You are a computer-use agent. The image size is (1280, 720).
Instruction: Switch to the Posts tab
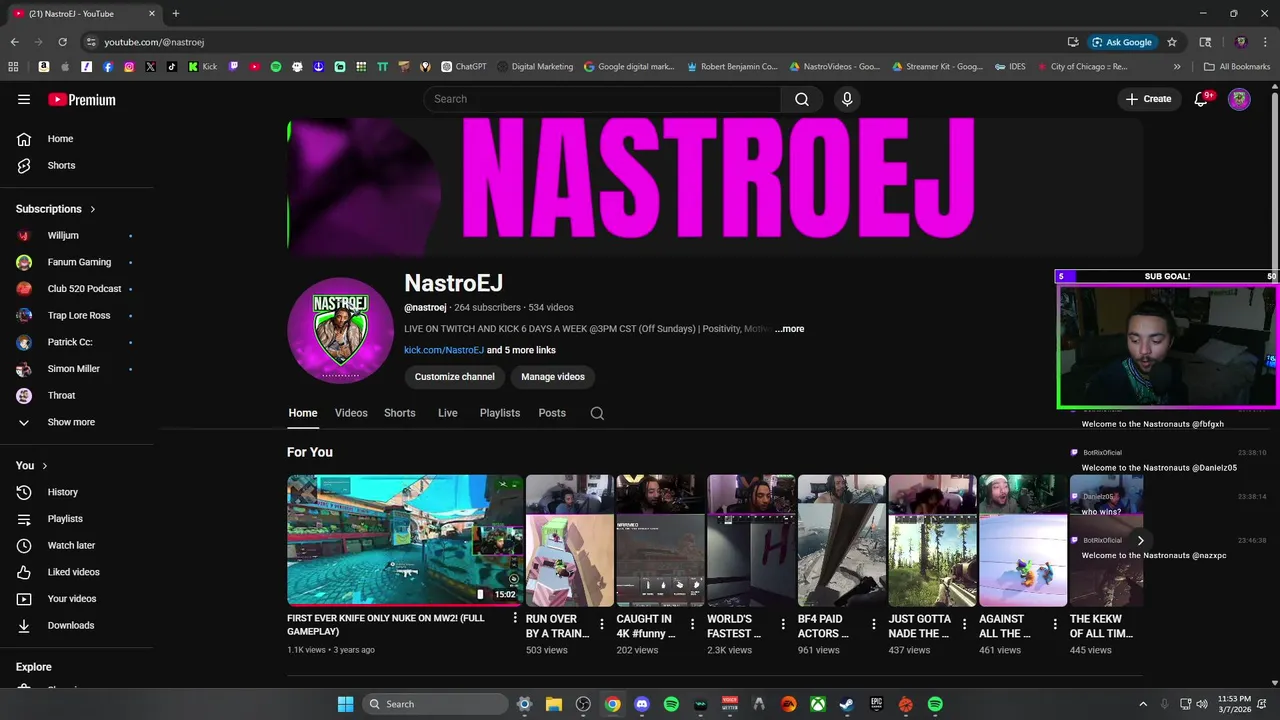click(552, 413)
